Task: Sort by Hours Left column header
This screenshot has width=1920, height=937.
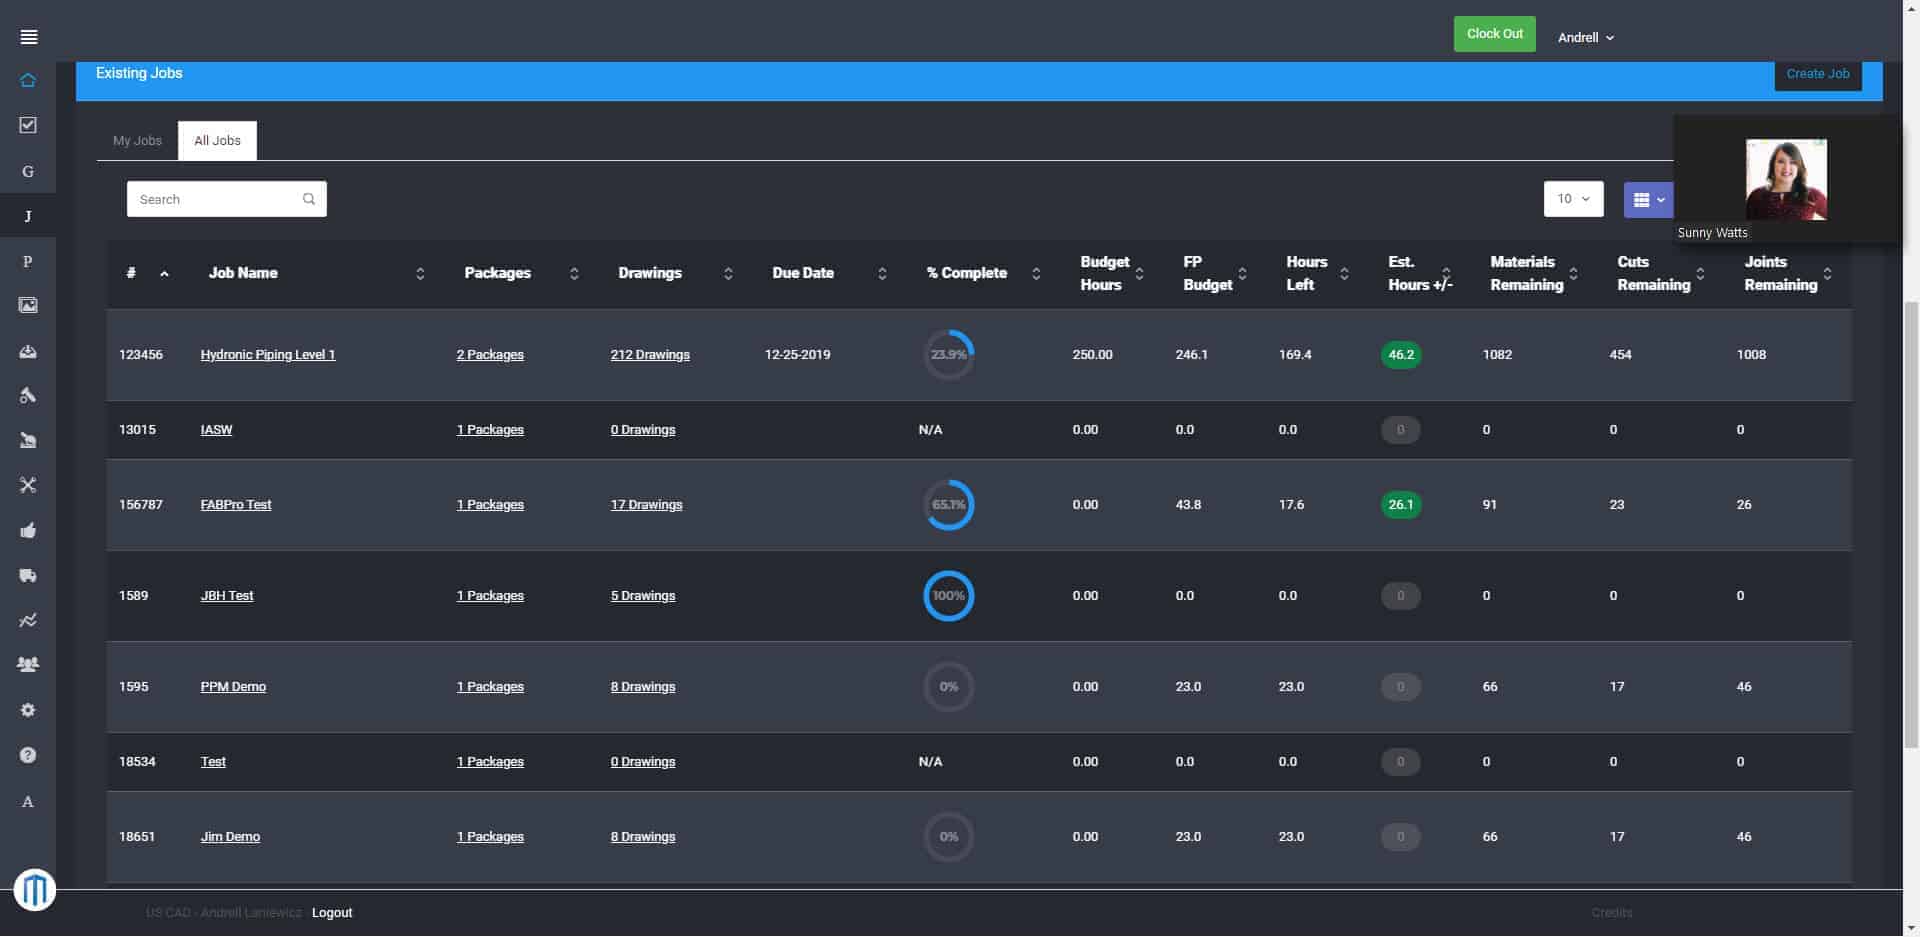Action: coord(1317,273)
